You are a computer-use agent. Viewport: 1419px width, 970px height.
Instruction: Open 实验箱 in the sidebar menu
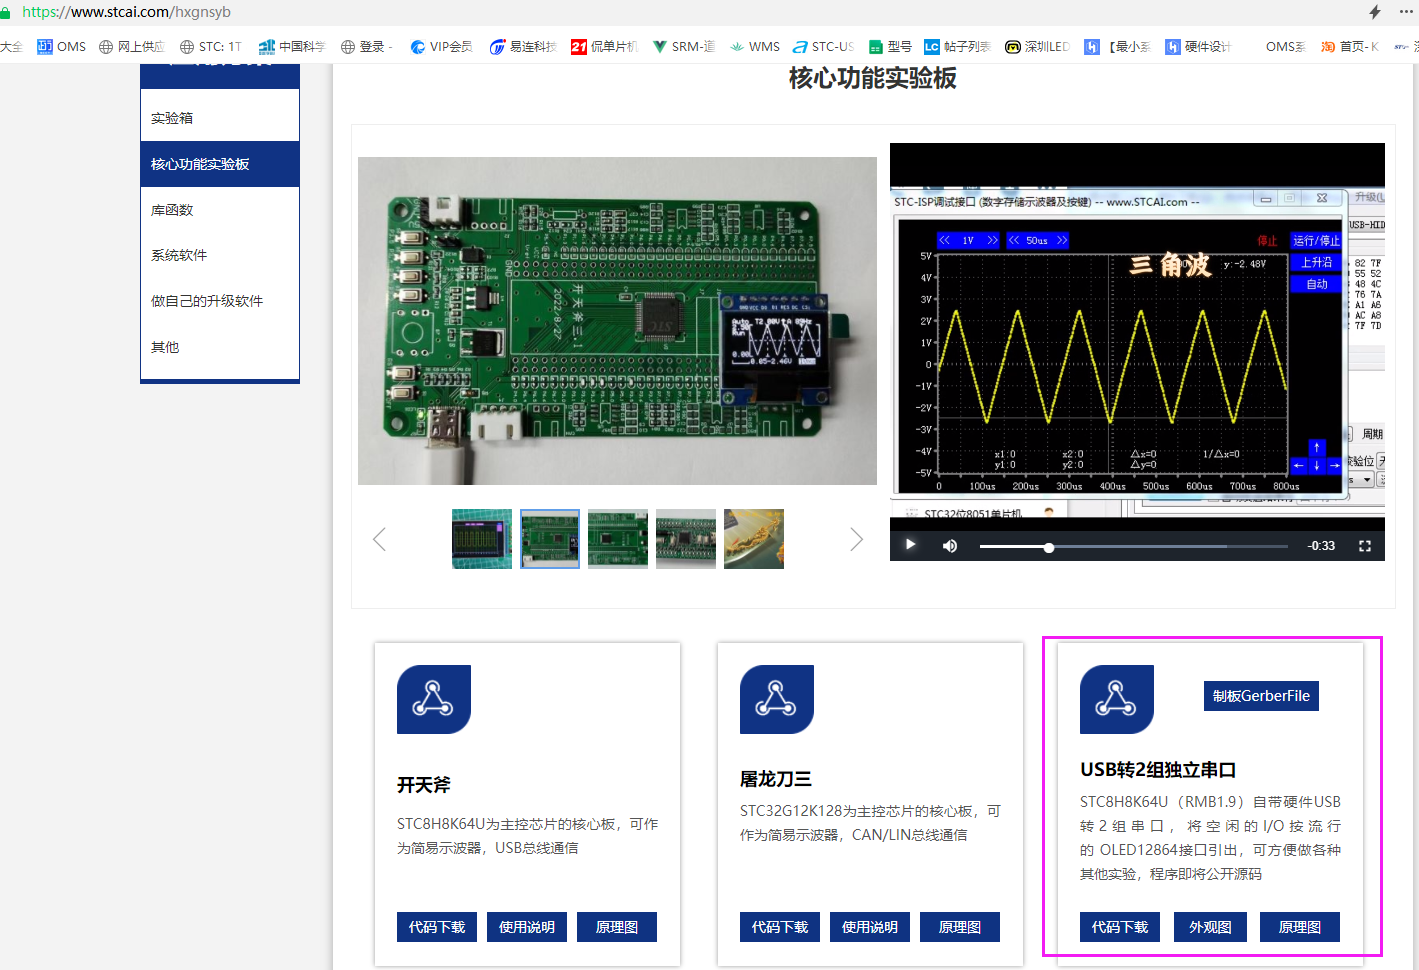pyautogui.click(x=220, y=118)
